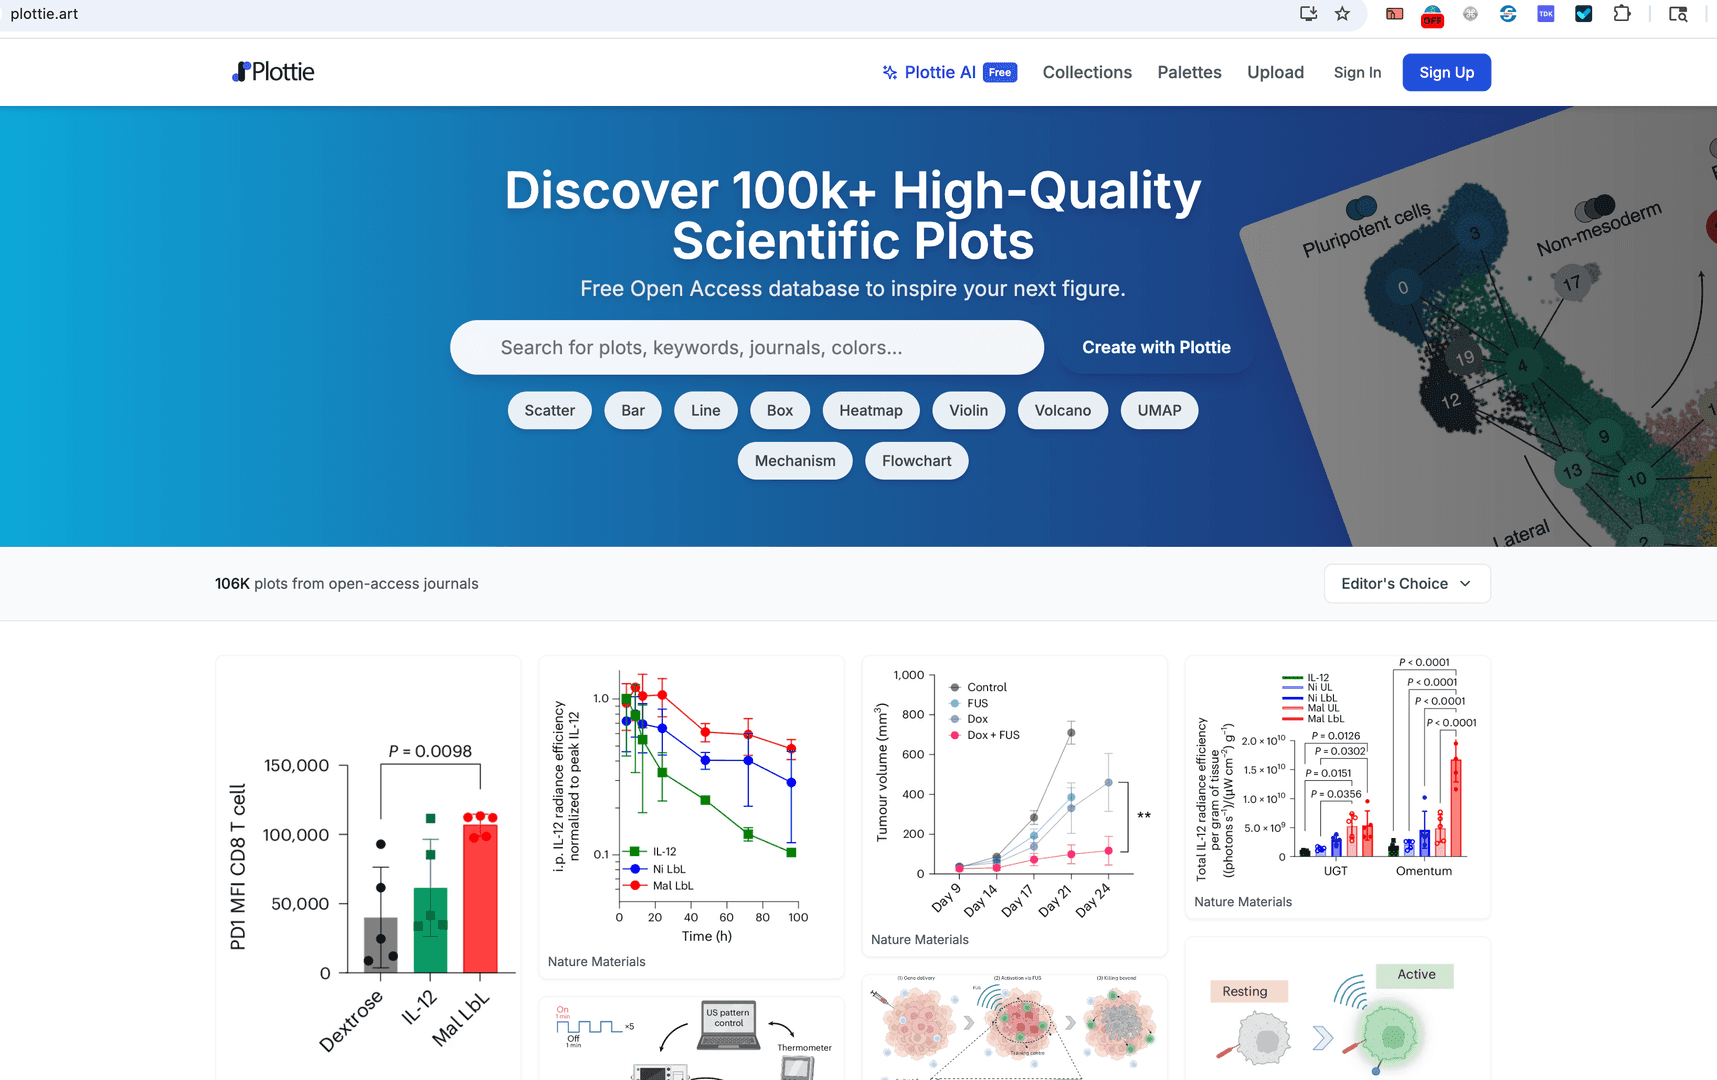Image resolution: width=1717 pixels, height=1080 pixels.
Task: Click the blue checkmark extension icon
Action: (1584, 14)
